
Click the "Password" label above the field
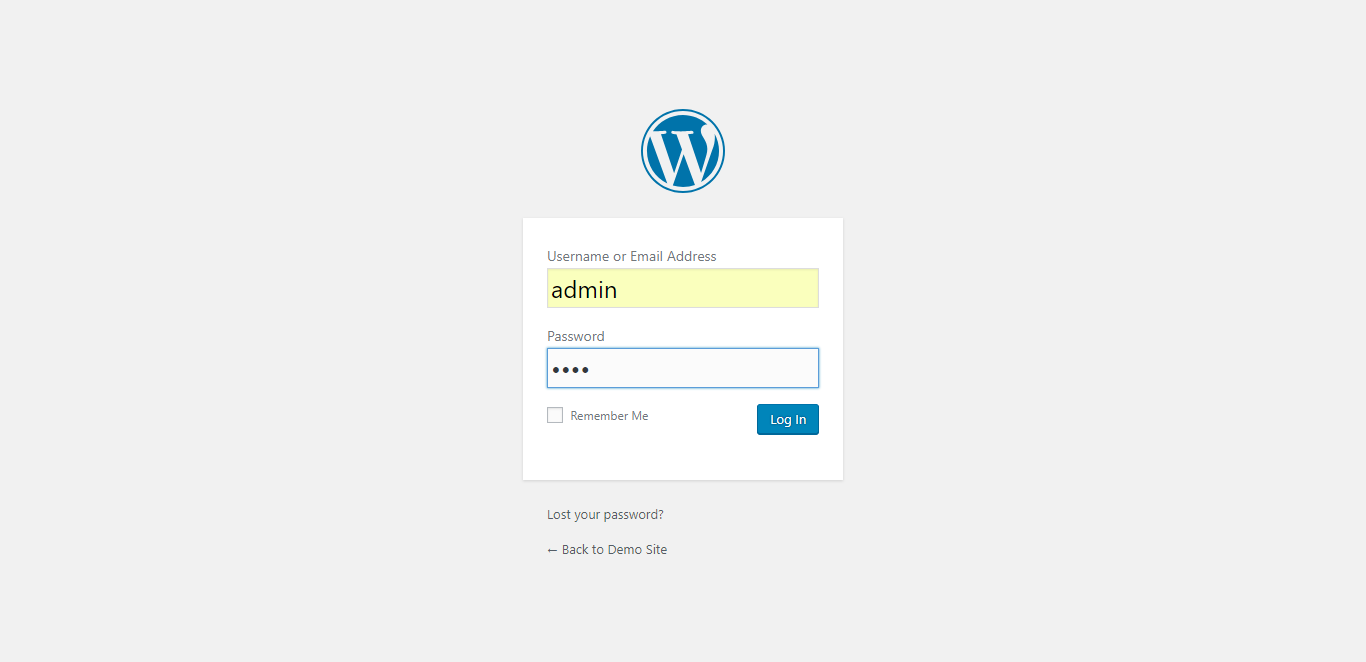(x=576, y=336)
